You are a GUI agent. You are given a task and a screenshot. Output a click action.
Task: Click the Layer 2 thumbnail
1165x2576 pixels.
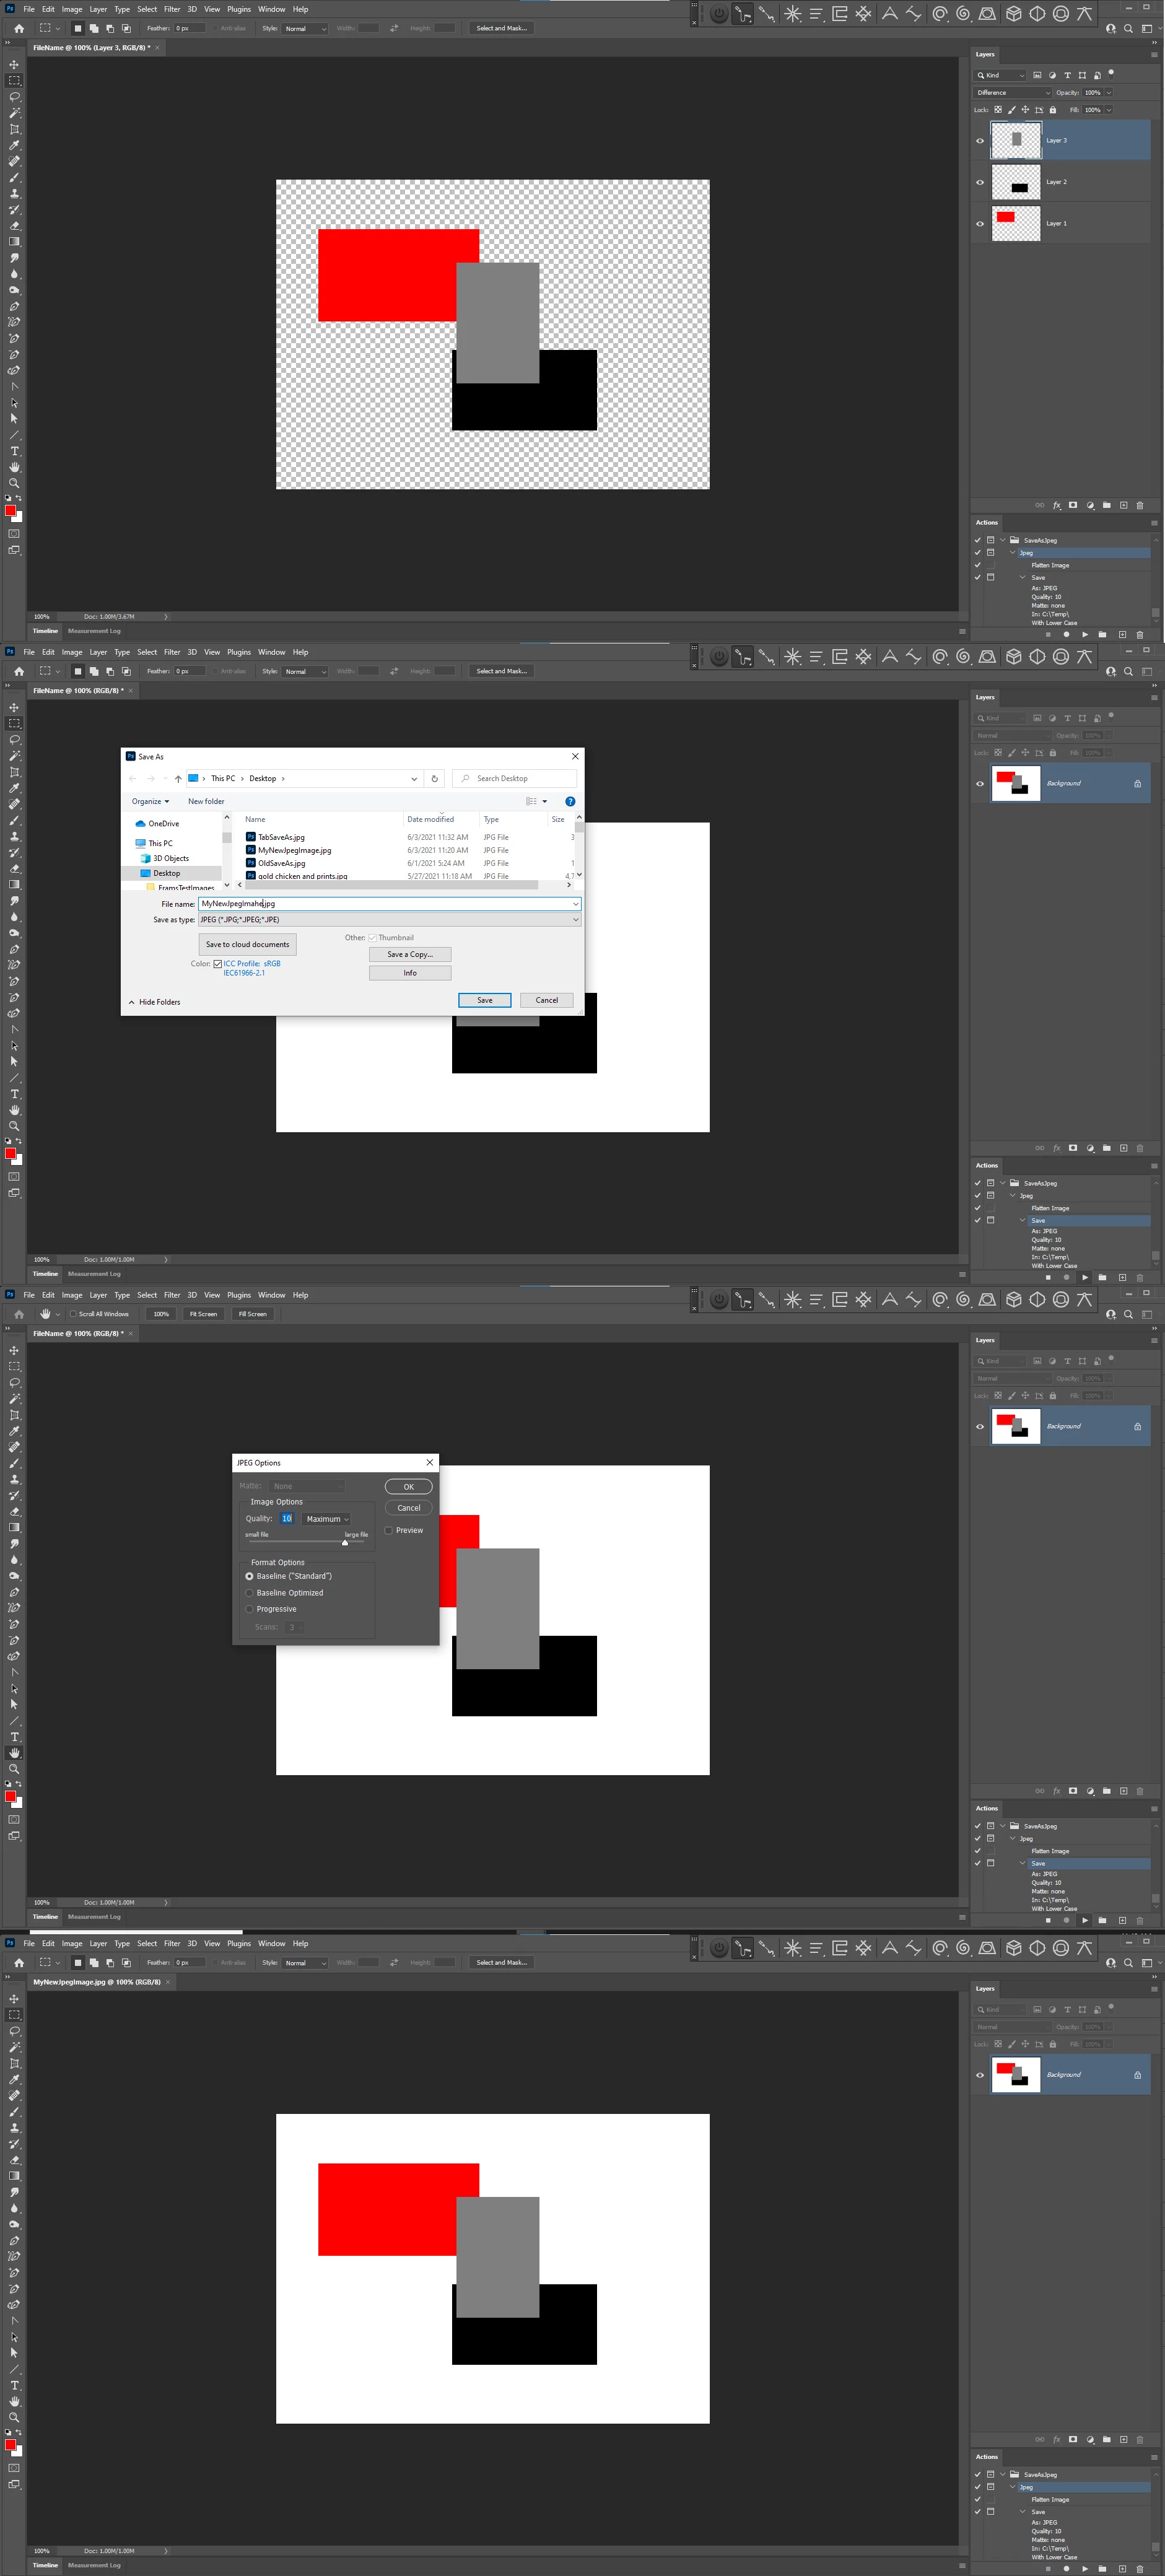pos(1016,182)
